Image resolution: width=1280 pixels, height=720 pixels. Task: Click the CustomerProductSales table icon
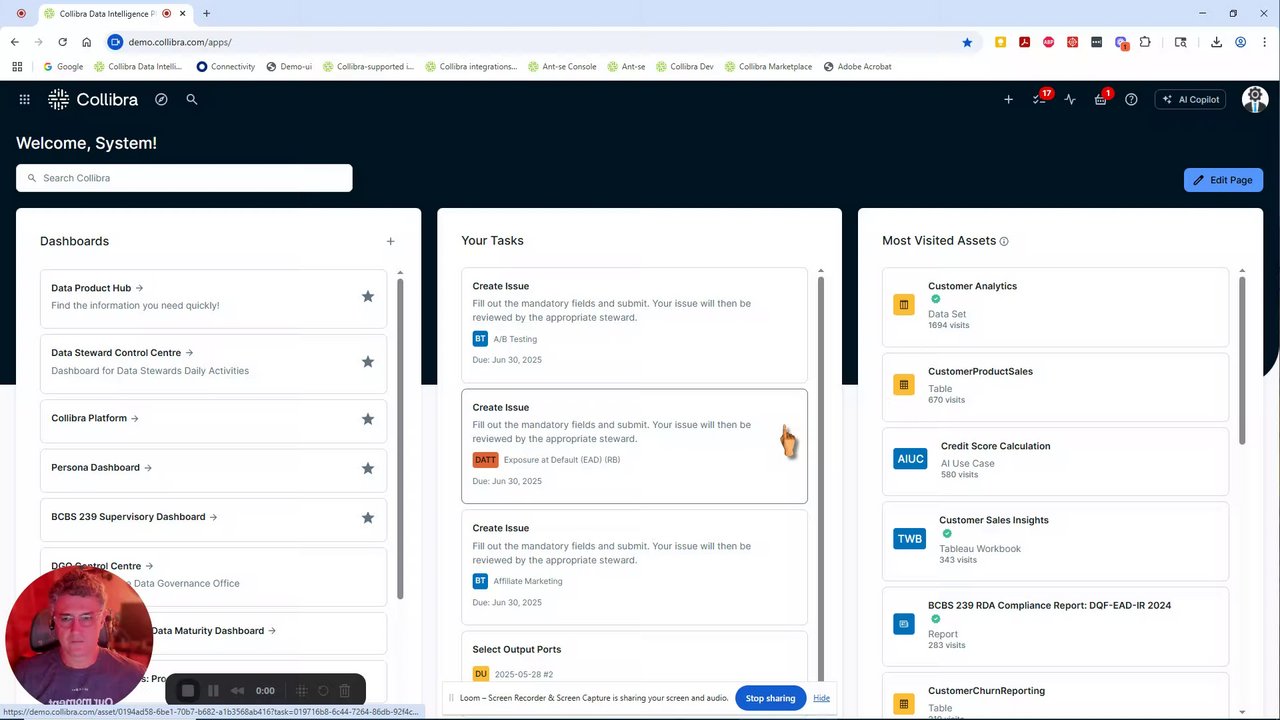coord(904,385)
